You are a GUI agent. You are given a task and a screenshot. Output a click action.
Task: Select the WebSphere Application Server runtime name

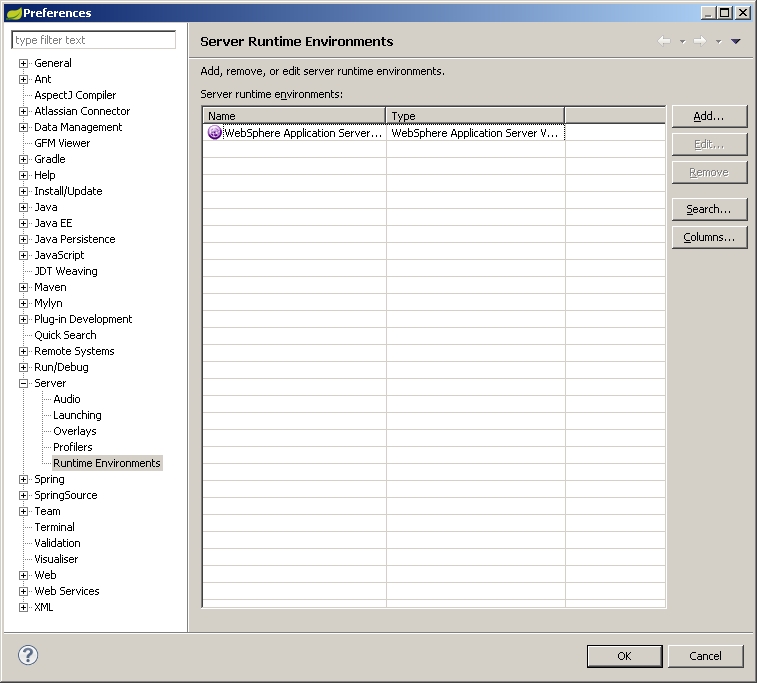[x=303, y=133]
